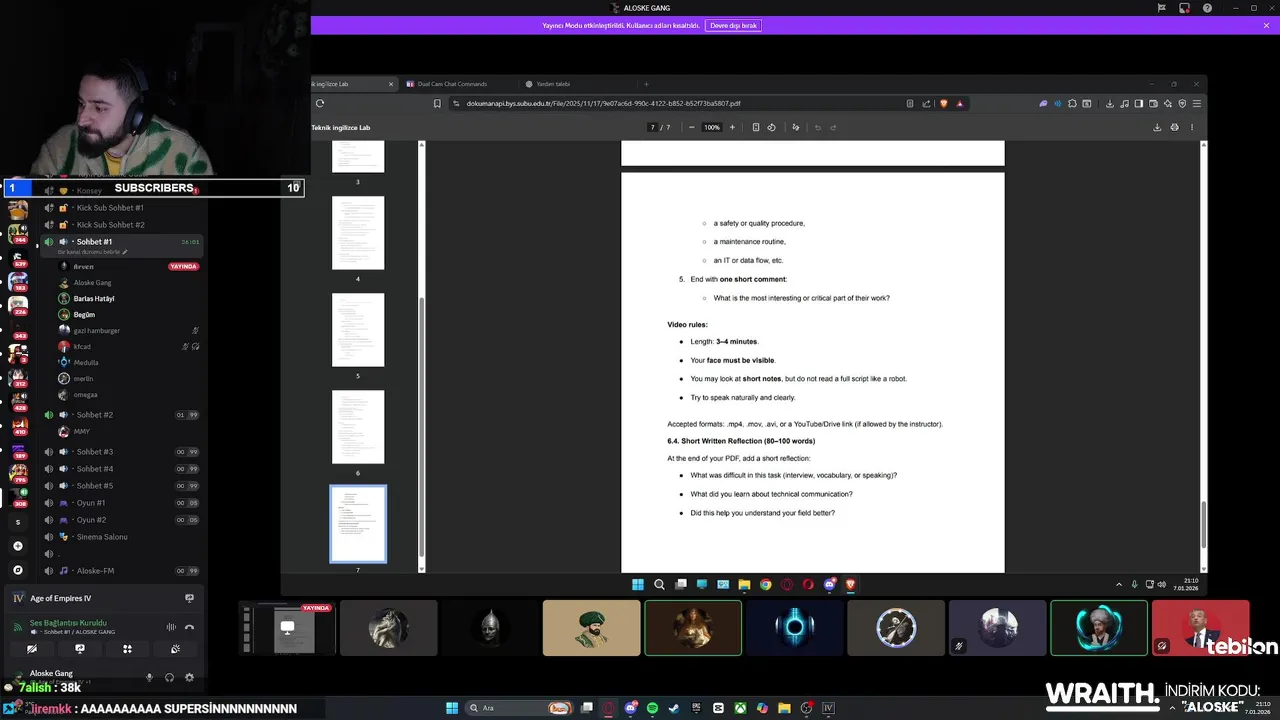Image resolution: width=1280 pixels, height=720 pixels.
Task: Disconnect from the voice channel
Action: pos(189,627)
